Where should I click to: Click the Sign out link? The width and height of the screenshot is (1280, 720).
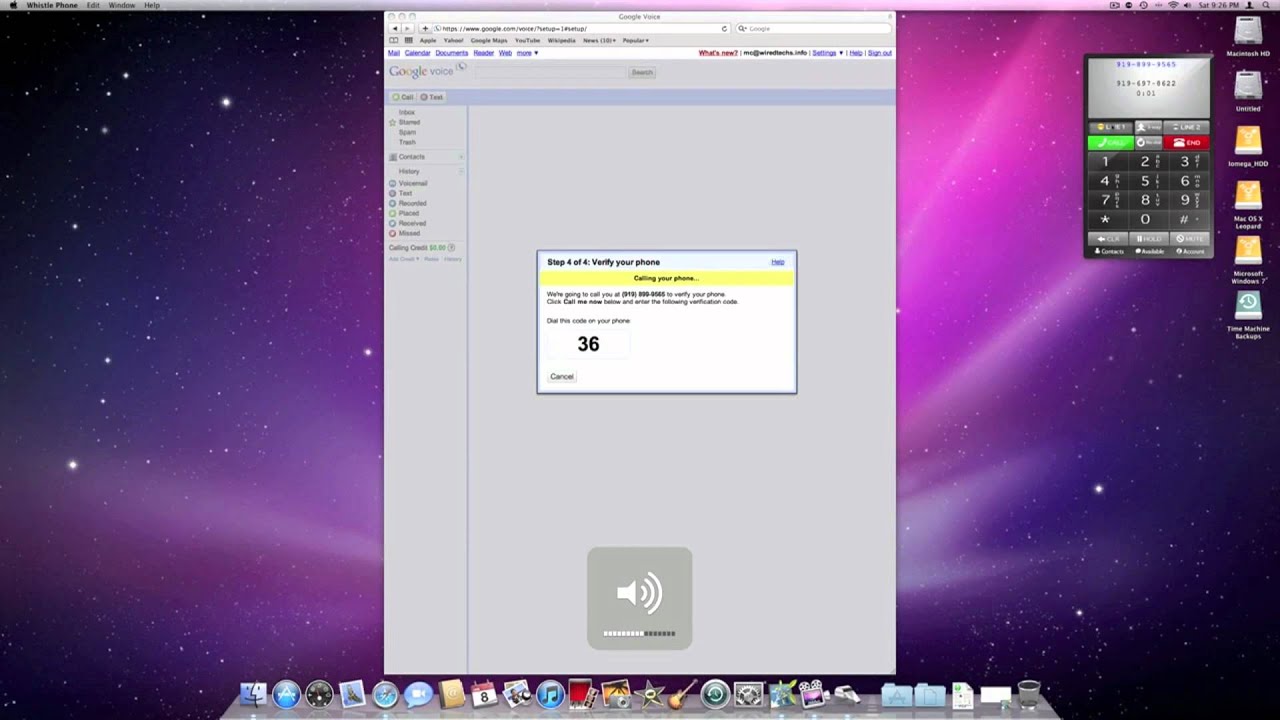[x=880, y=52]
